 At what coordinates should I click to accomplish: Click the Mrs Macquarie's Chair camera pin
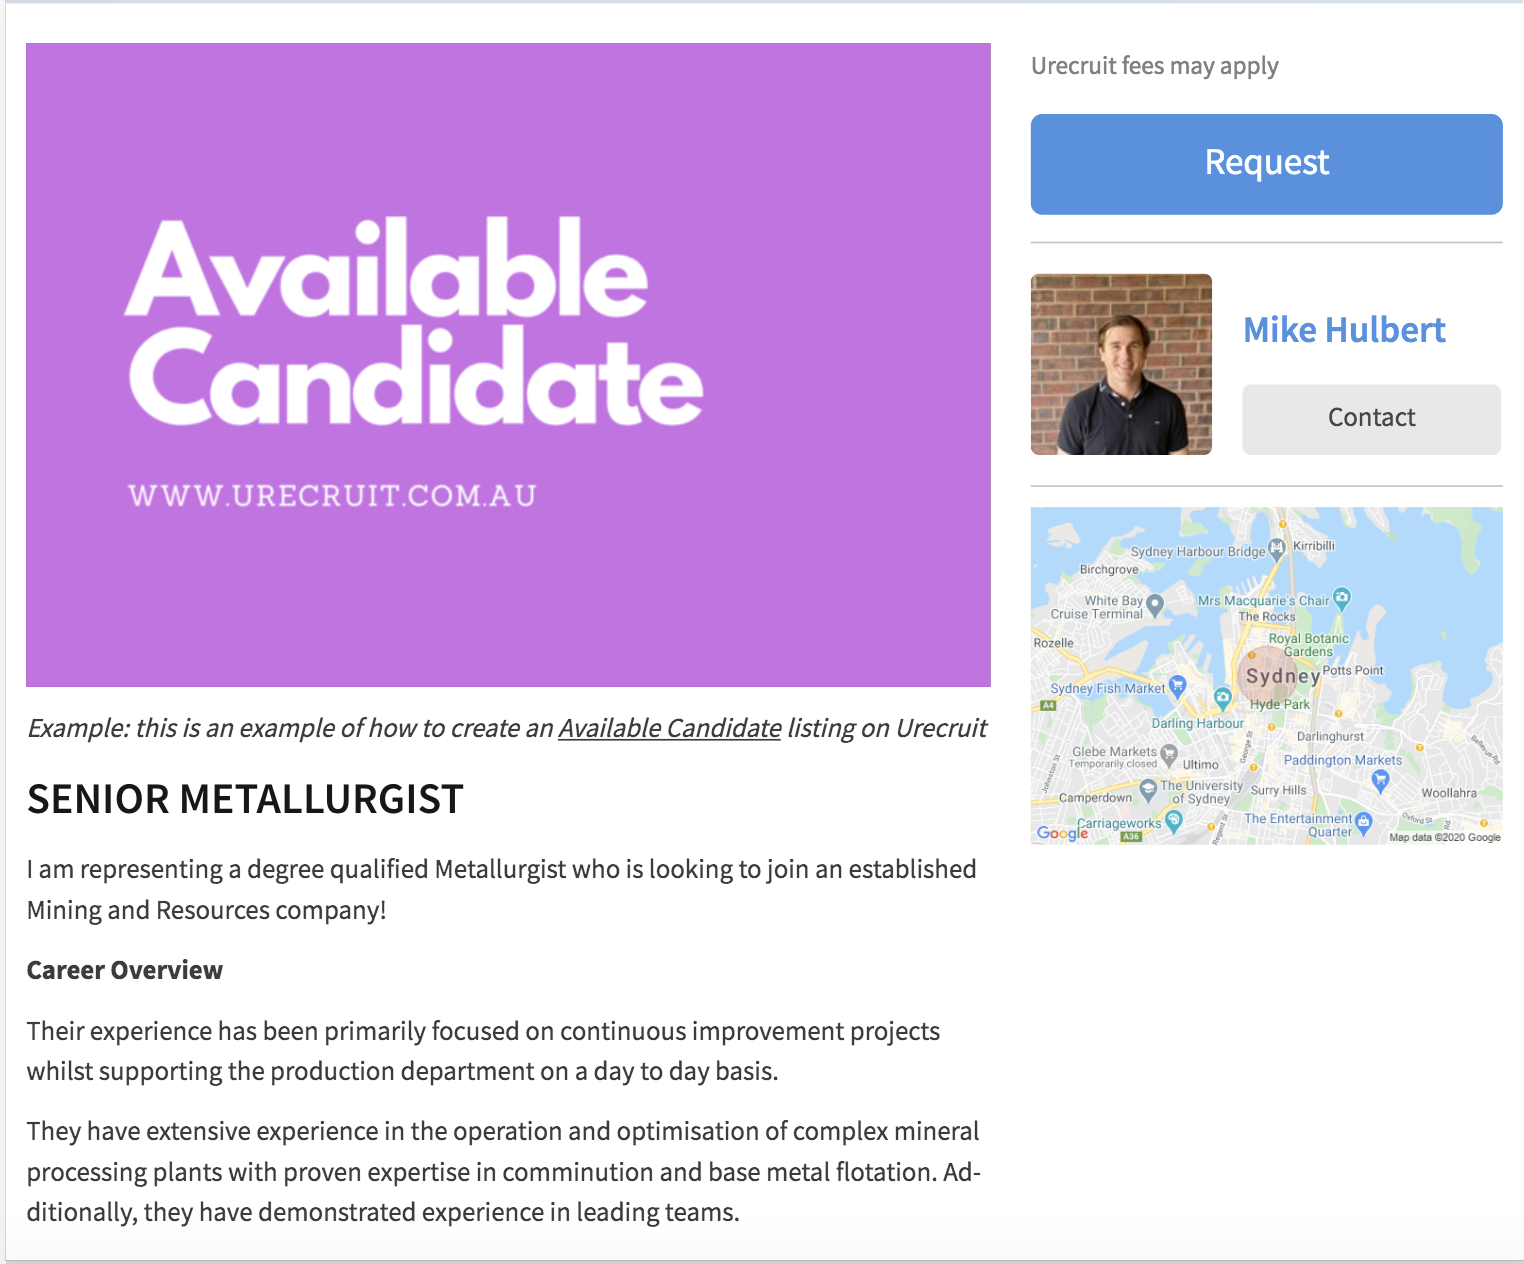click(x=1342, y=598)
